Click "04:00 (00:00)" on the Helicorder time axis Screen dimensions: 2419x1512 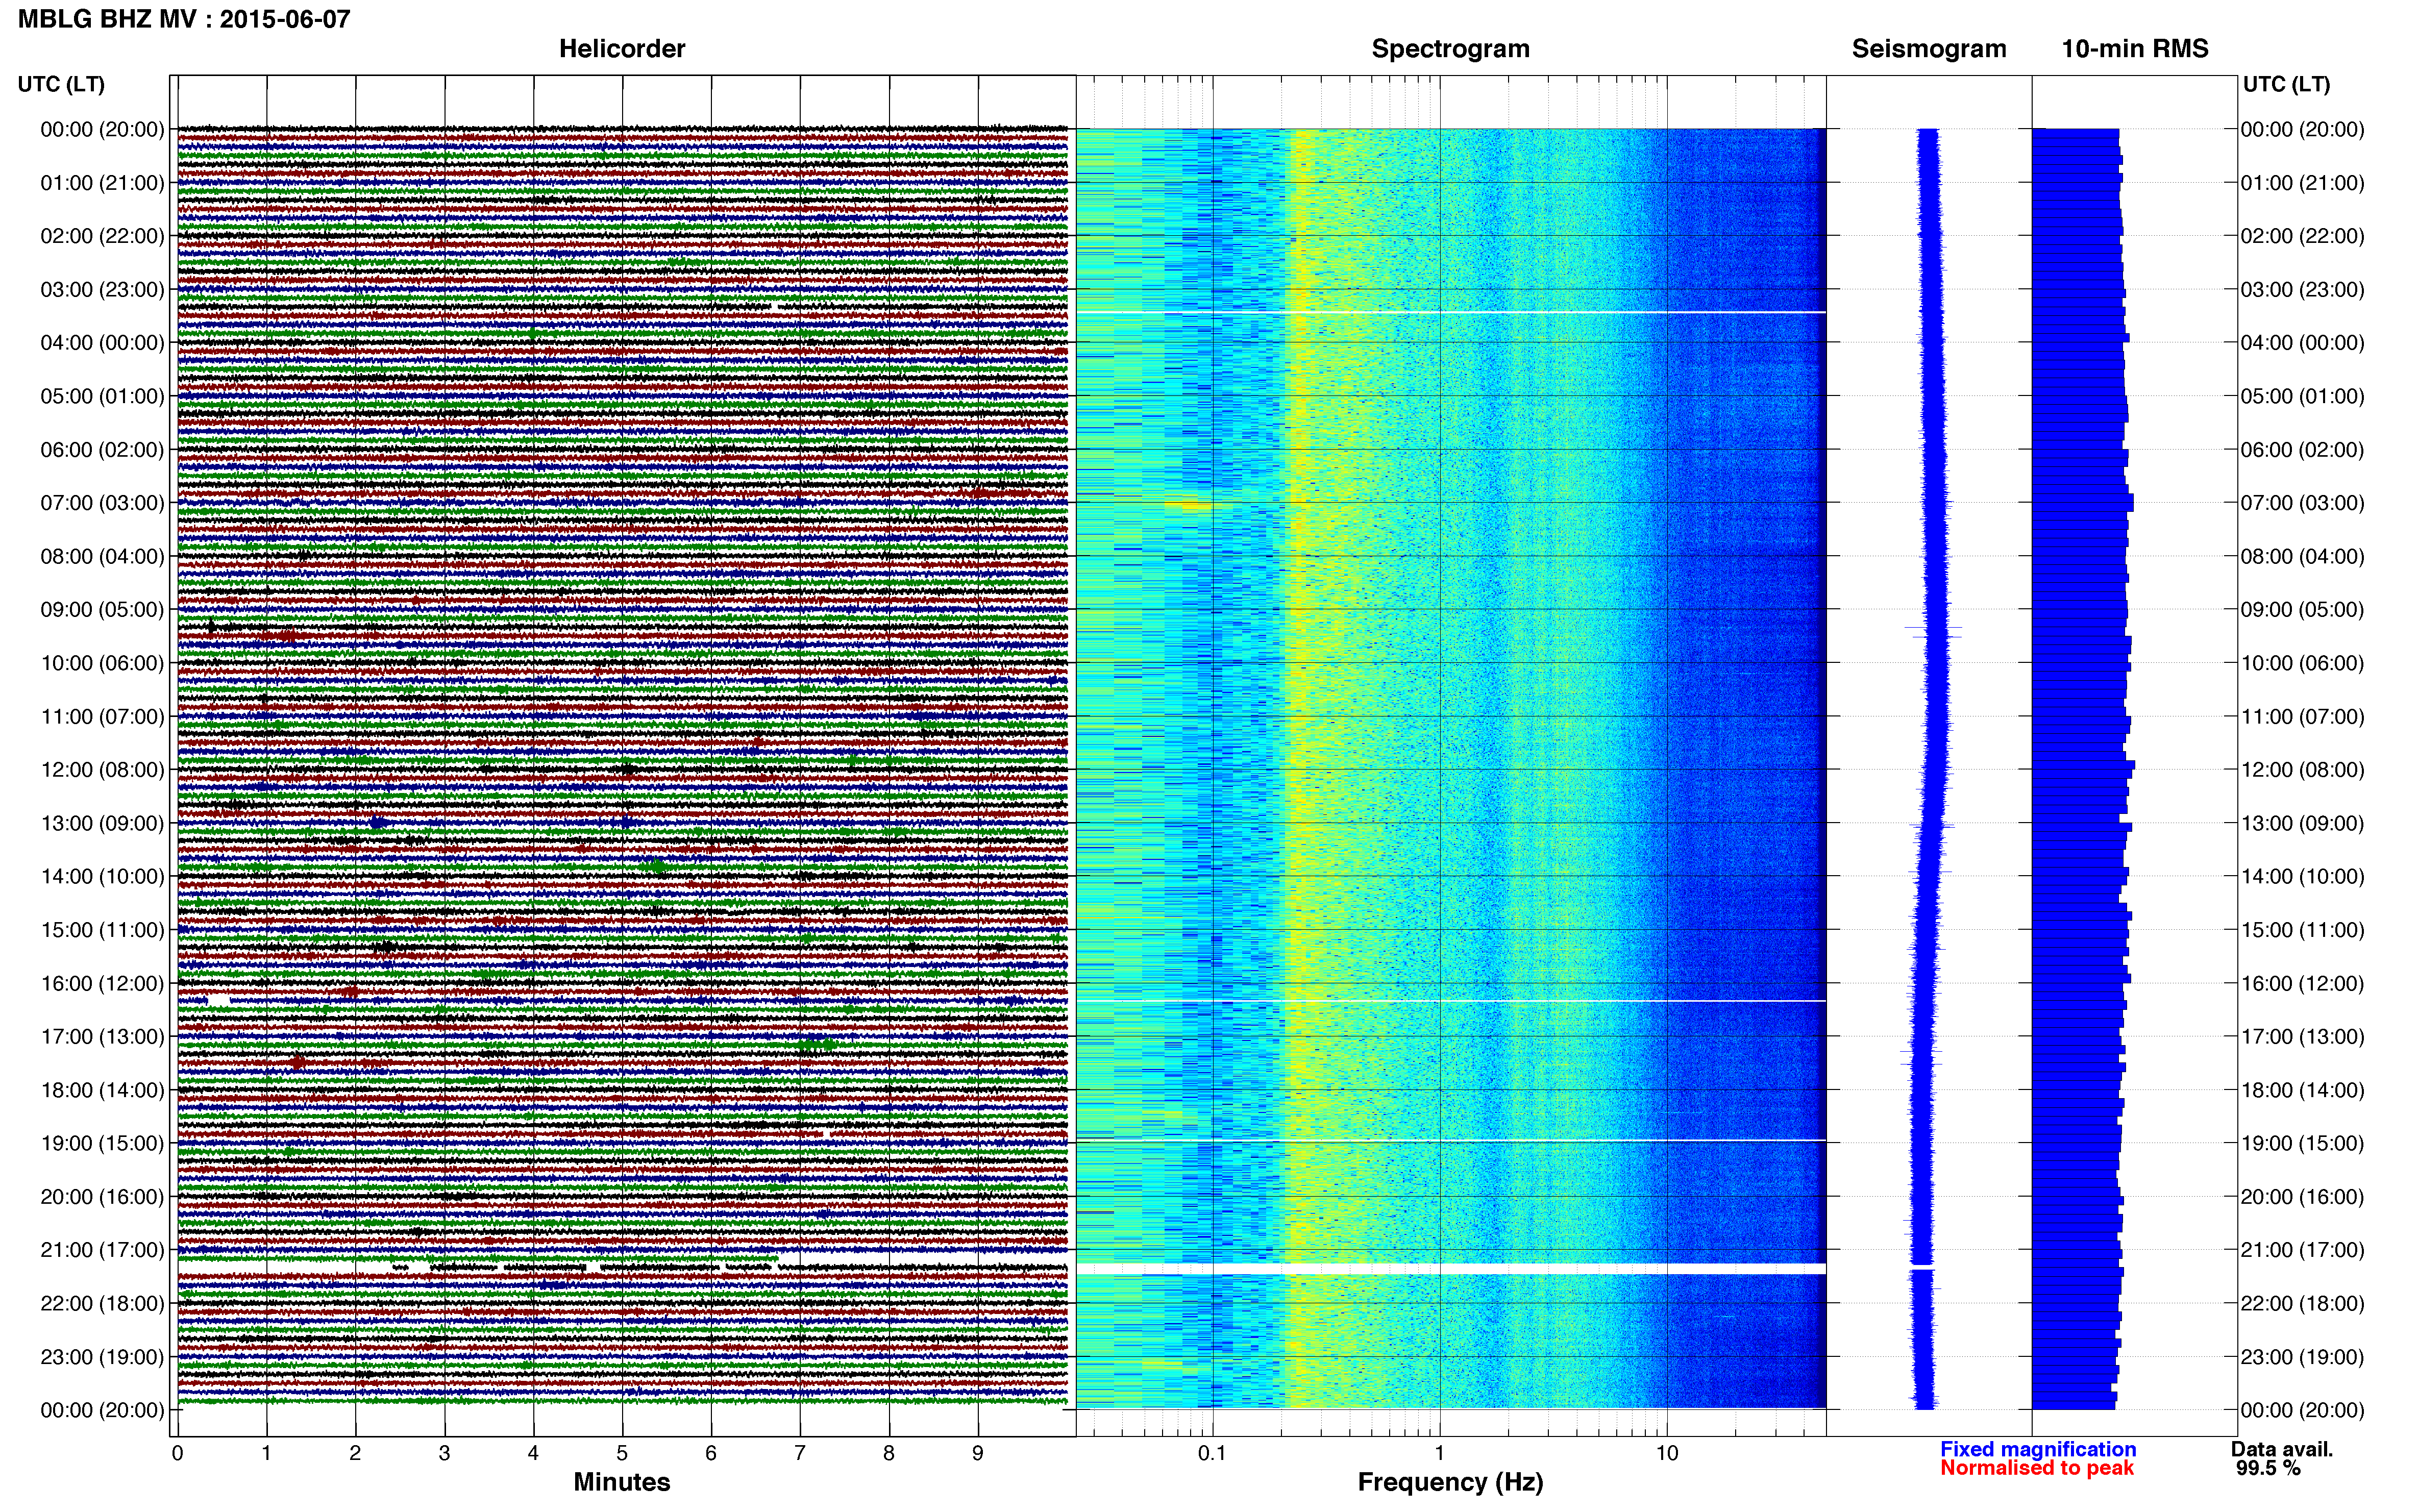click(x=102, y=343)
